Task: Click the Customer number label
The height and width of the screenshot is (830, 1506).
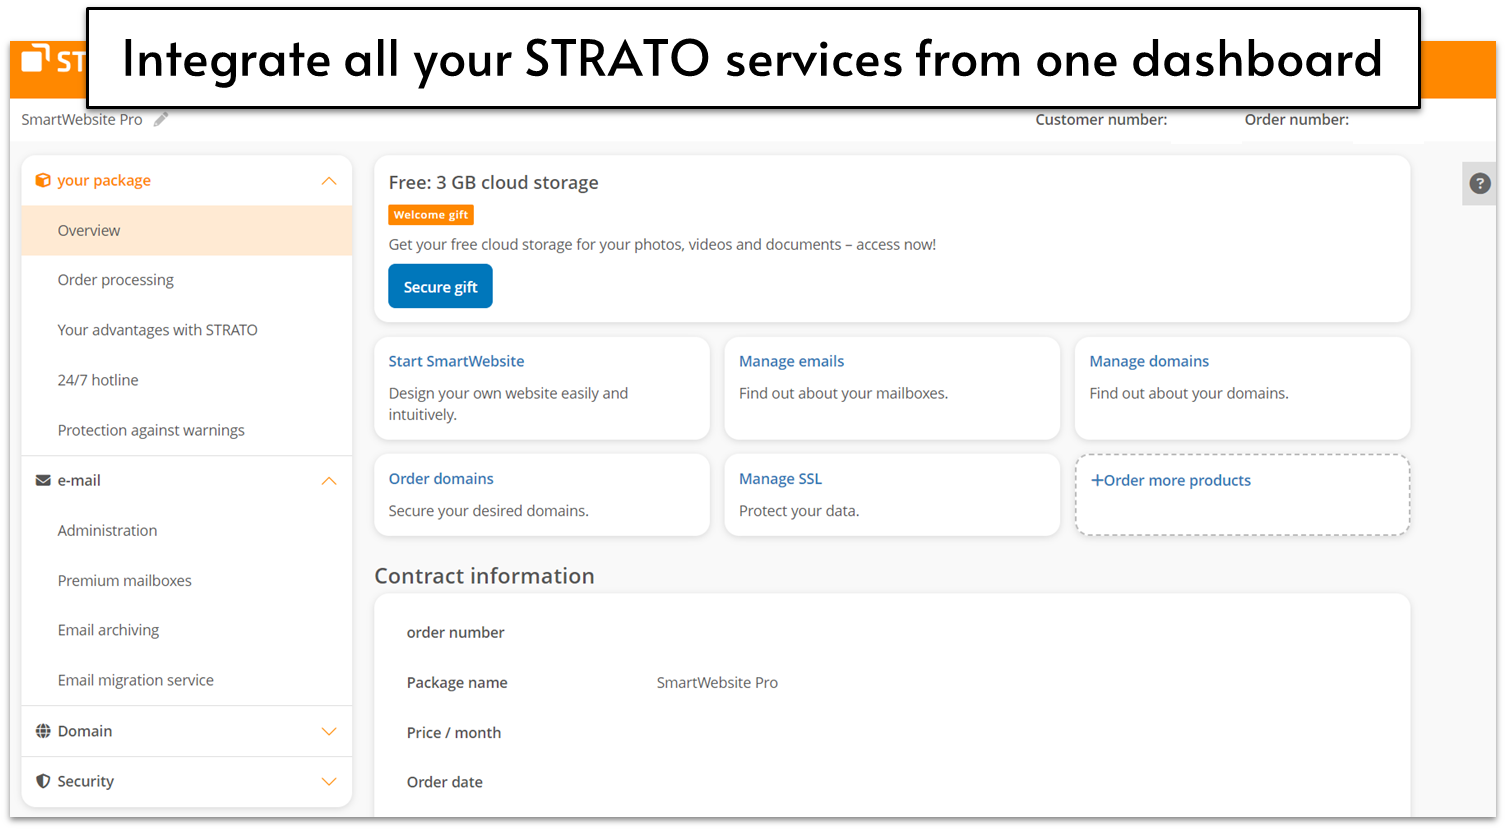Action: 1101,119
